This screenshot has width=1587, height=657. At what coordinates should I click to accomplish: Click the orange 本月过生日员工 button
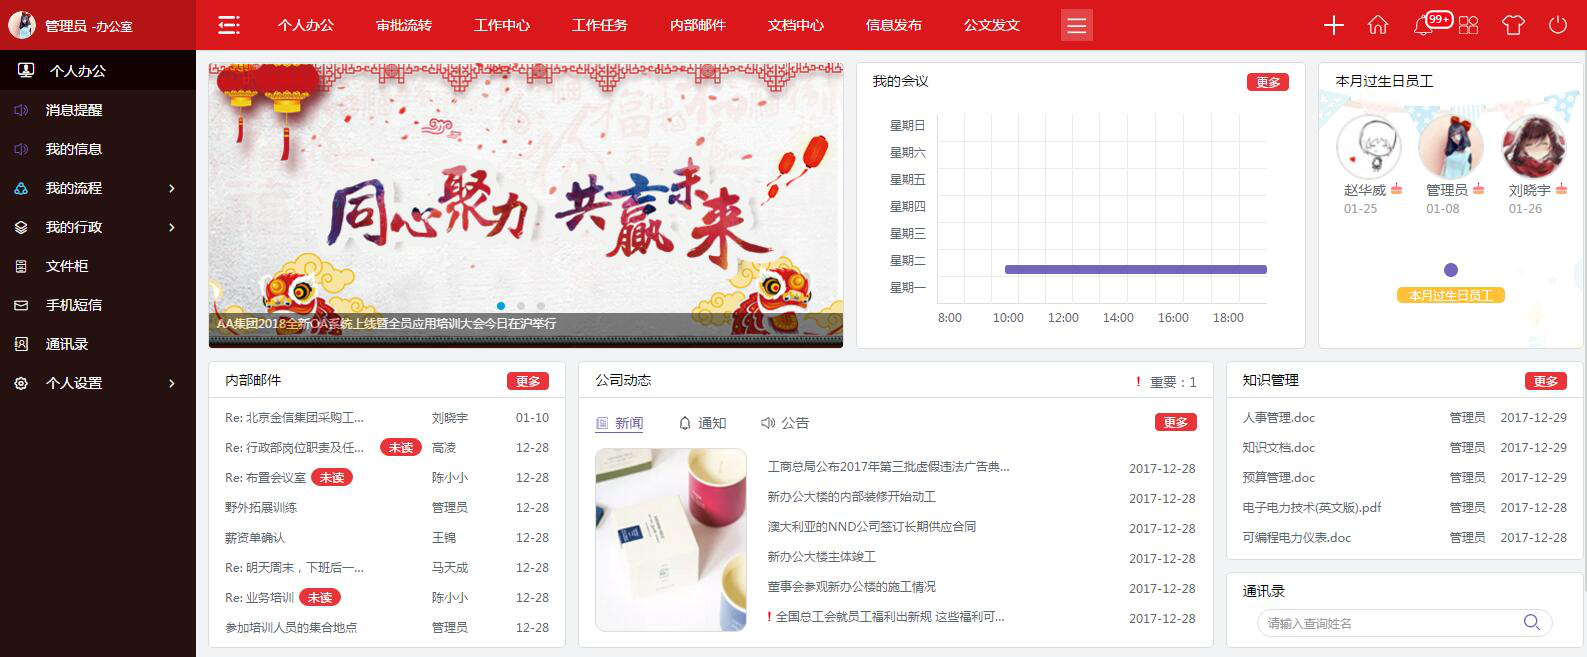pyautogui.click(x=1451, y=295)
